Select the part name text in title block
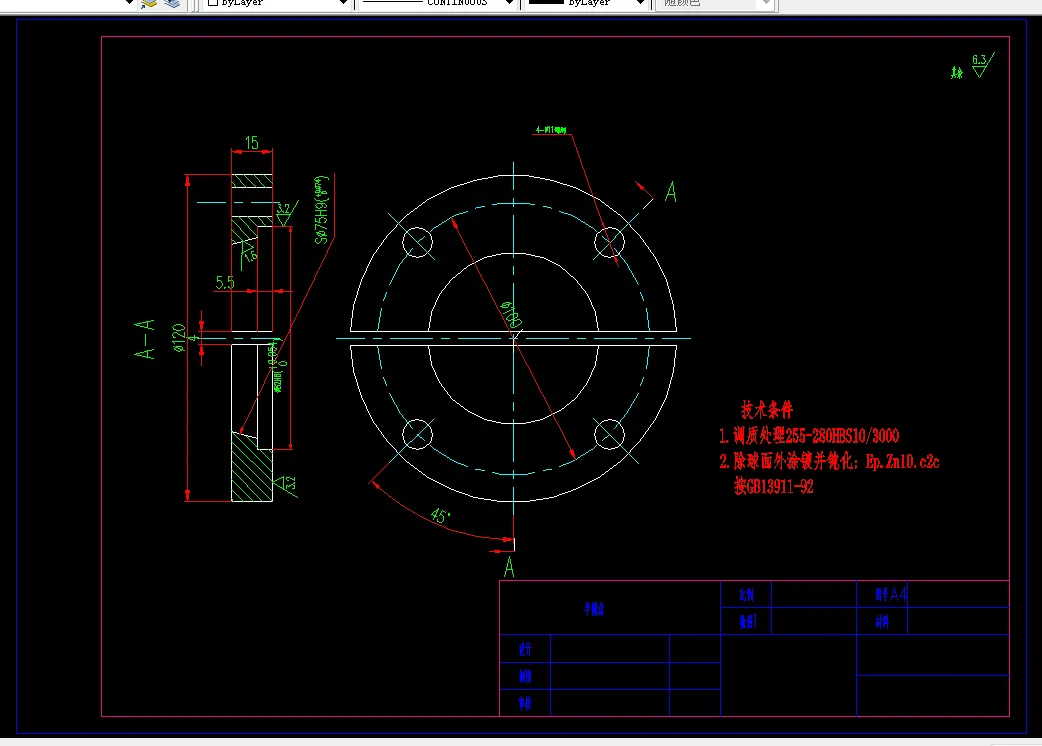The height and width of the screenshot is (746, 1042). [x=594, y=609]
